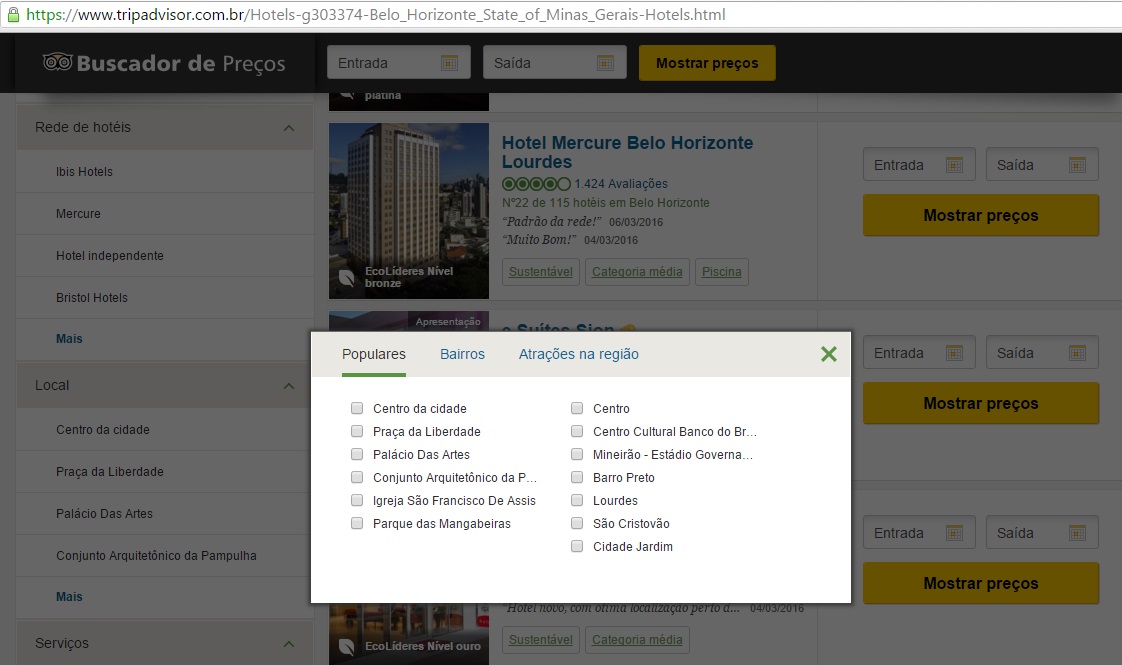The height and width of the screenshot is (665, 1122).
Task: Click the browser address bar URL
Action: [x=376, y=14]
